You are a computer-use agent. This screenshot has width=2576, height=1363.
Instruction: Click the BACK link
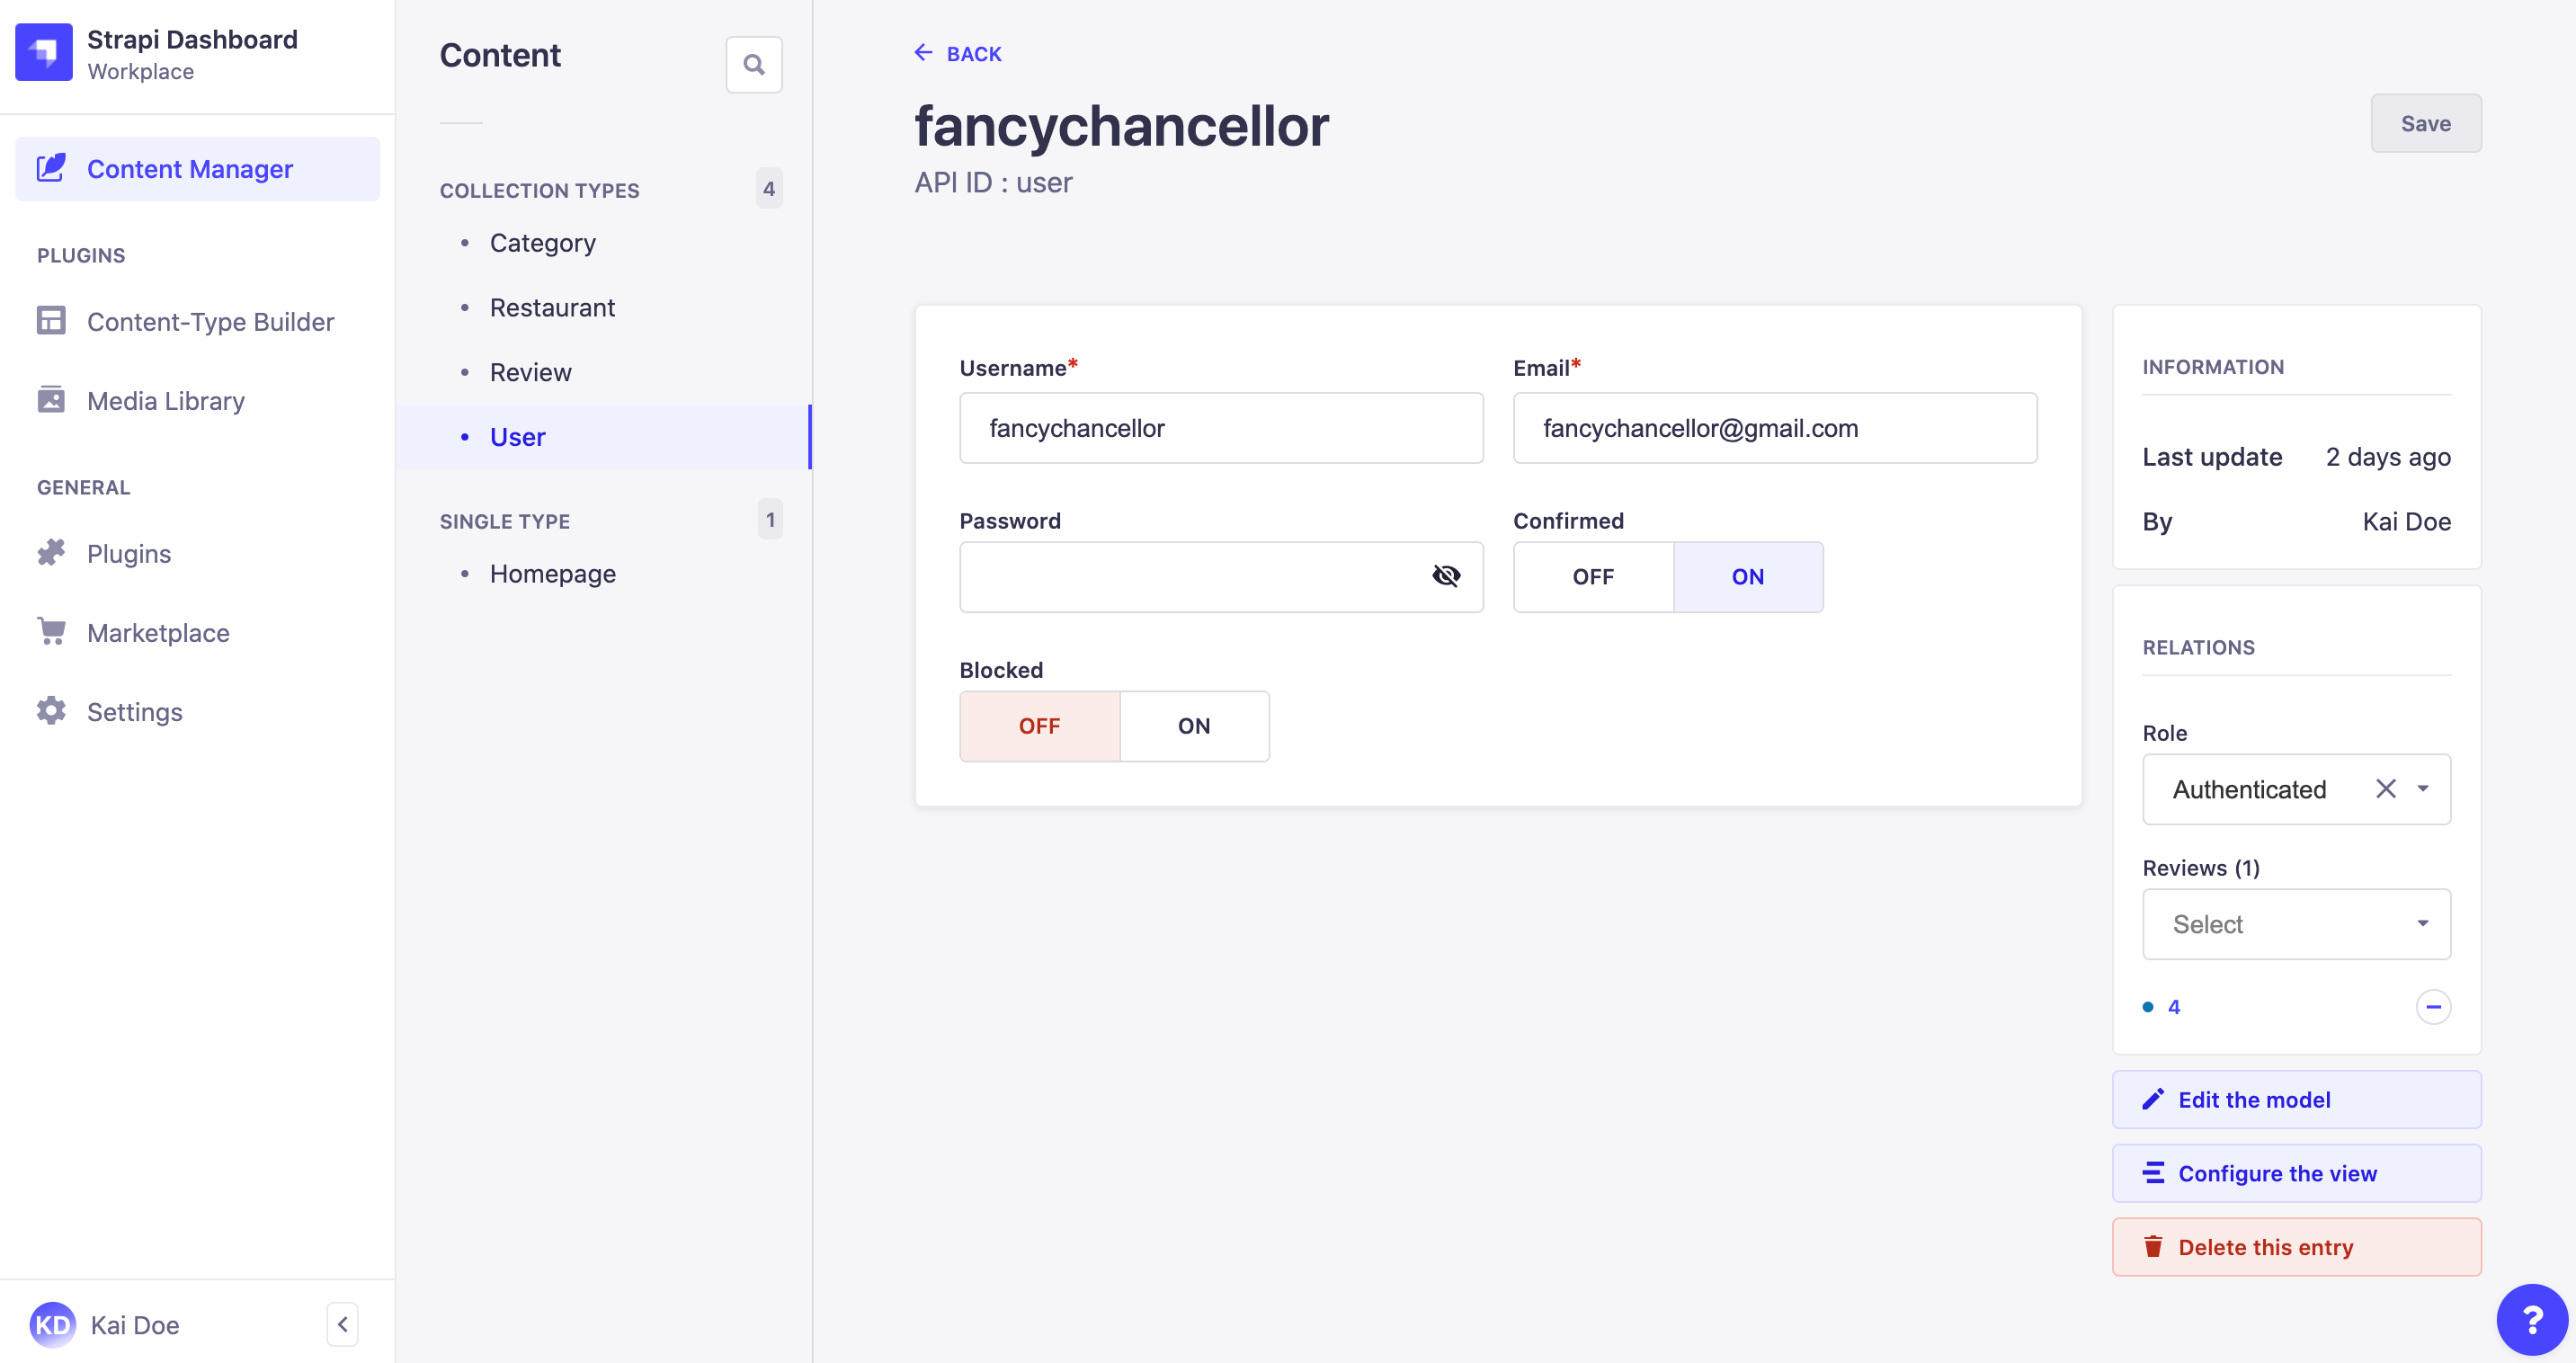pos(957,53)
